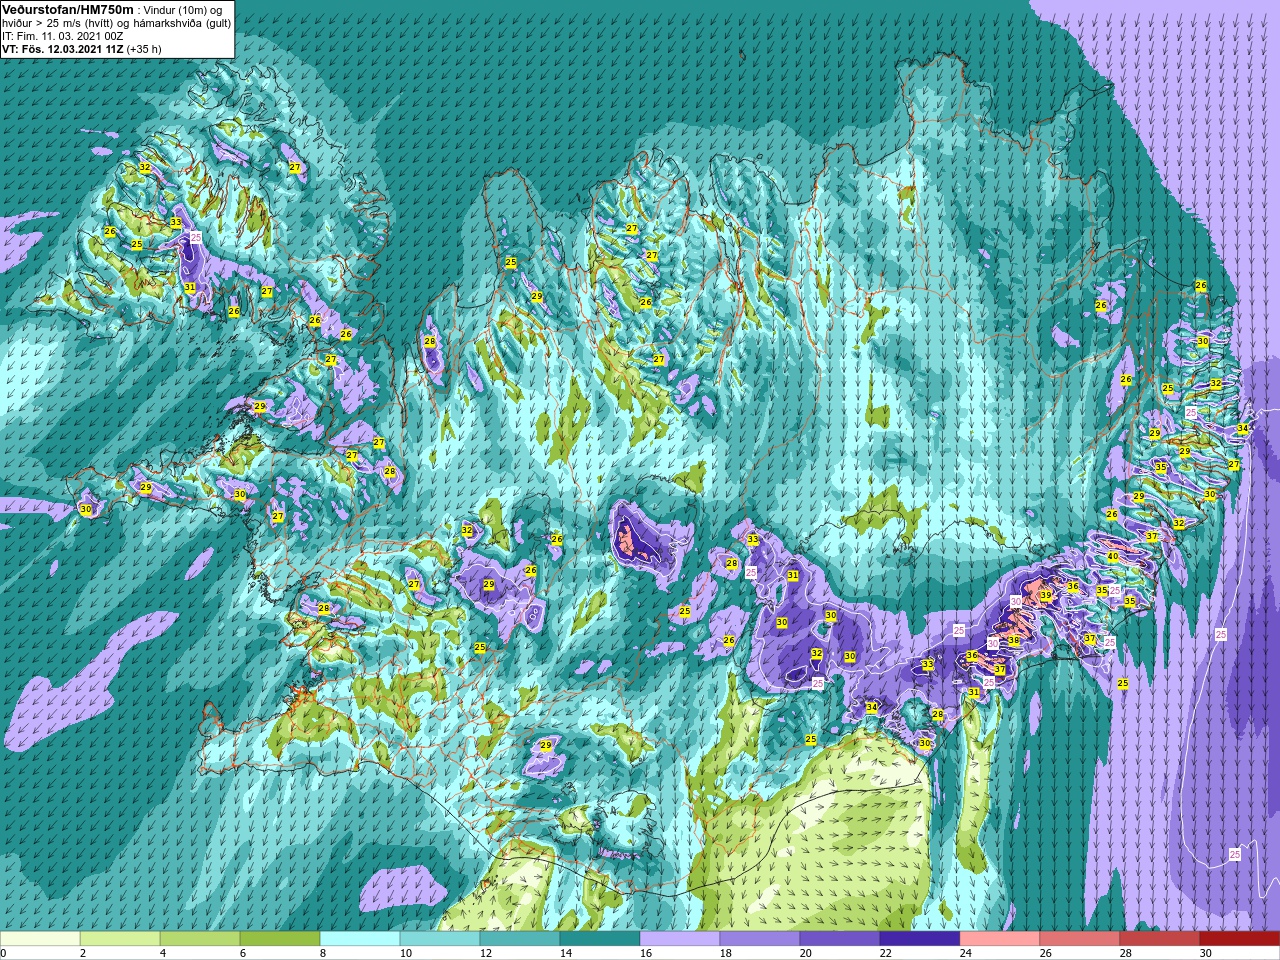Select the green 4–6 m/s legend swatch
Screen dimensions: 1280x960
pos(200,939)
